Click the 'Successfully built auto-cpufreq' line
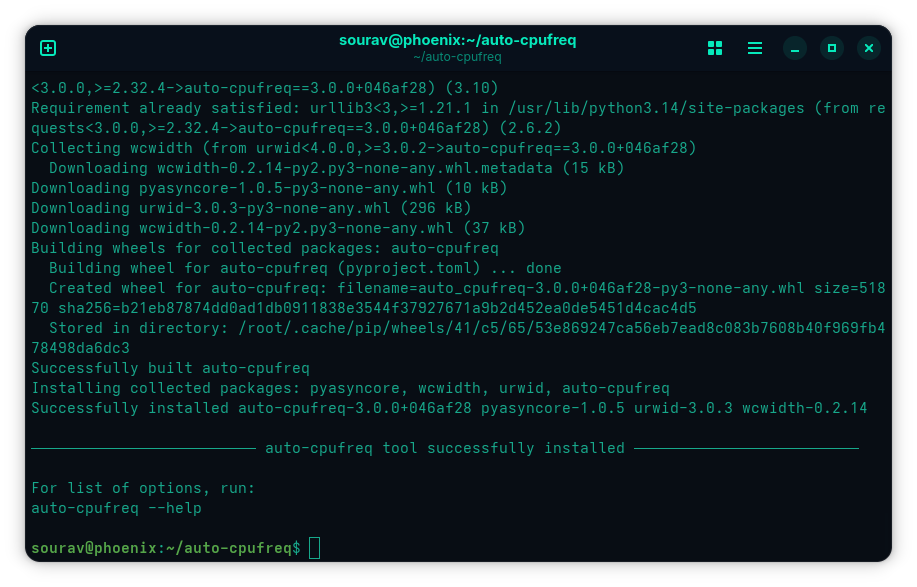The width and height of the screenshot is (917, 587). point(170,368)
